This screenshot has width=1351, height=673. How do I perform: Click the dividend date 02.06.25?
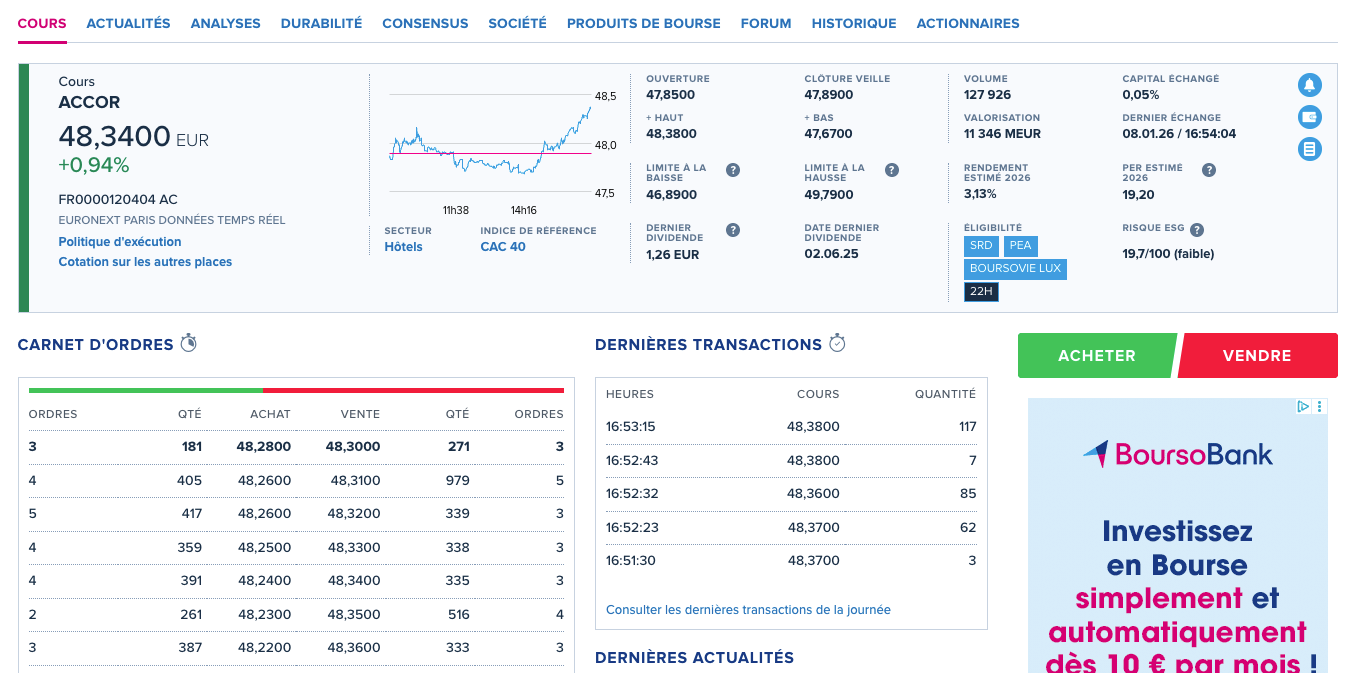pyautogui.click(x=831, y=255)
